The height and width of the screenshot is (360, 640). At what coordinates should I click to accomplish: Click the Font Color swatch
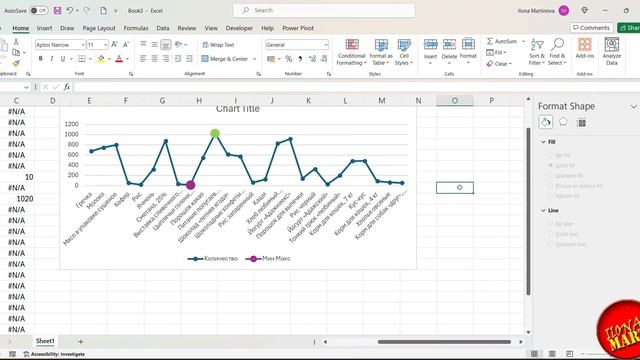point(119,59)
